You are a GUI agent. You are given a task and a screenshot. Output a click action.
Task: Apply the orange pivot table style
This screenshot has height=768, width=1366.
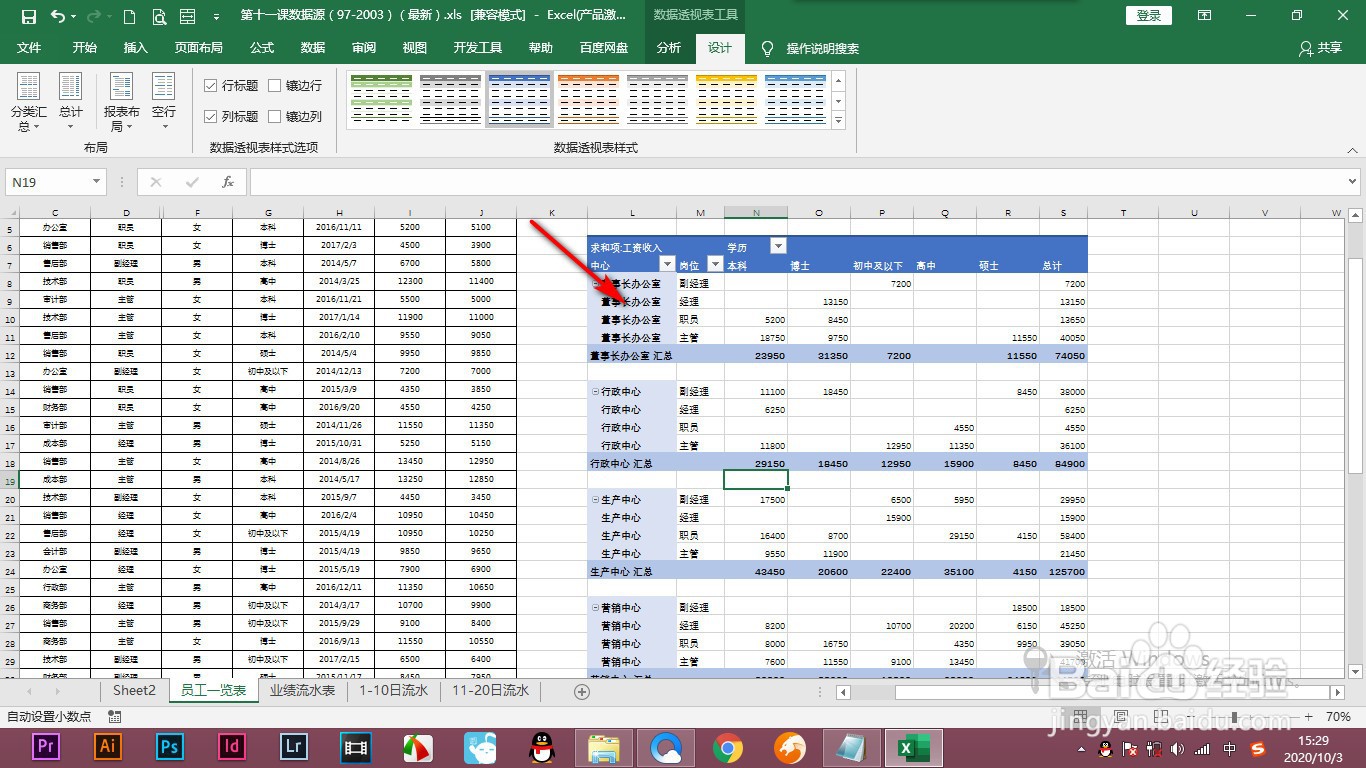coord(589,98)
